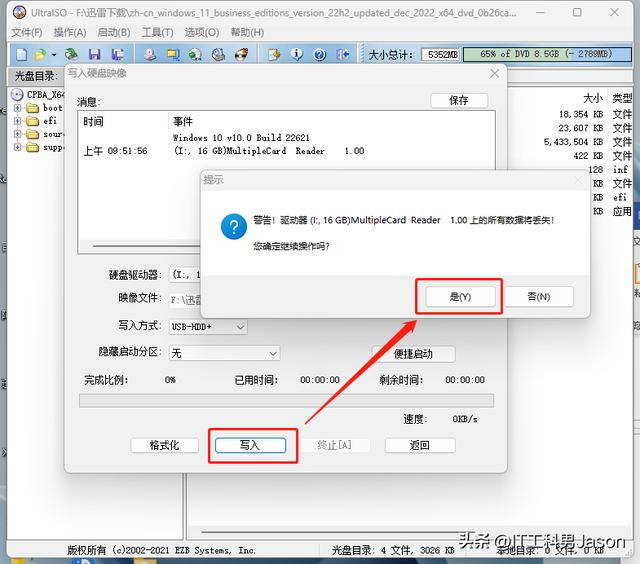This screenshot has width=640, height=564.
Task: Click the New image toolbar icon
Action: pyautogui.click(x=21, y=54)
